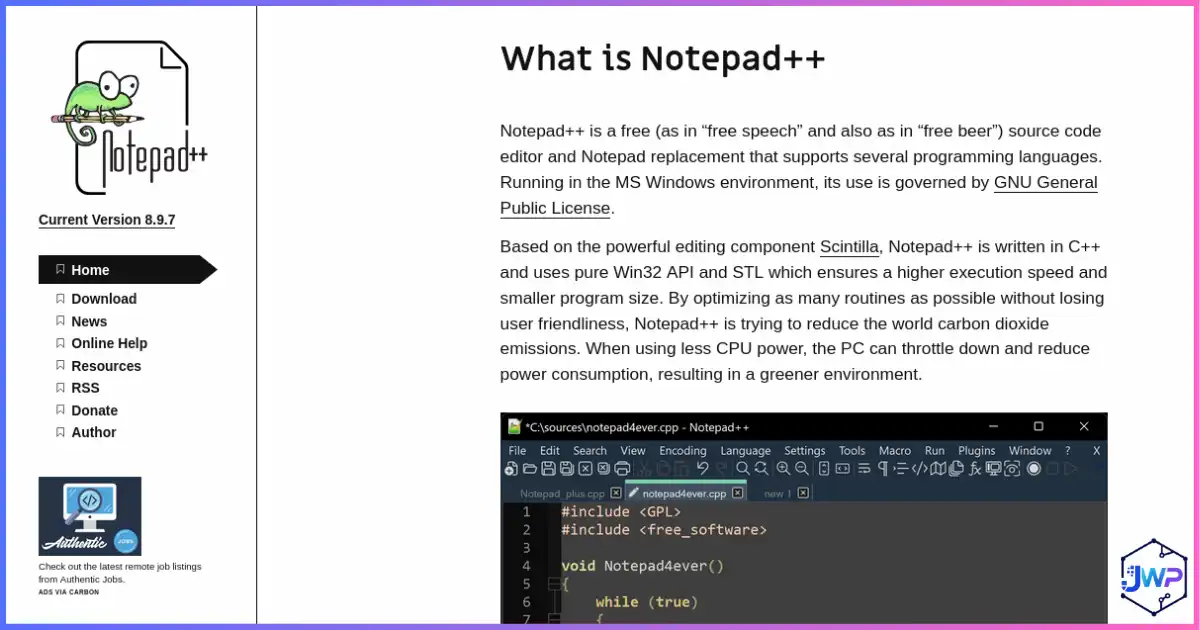Image resolution: width=1200 pixels, height=630 pixels.
Task: Click the synchronize horizontal scrolling icon
Action: [x=843, y=468]
